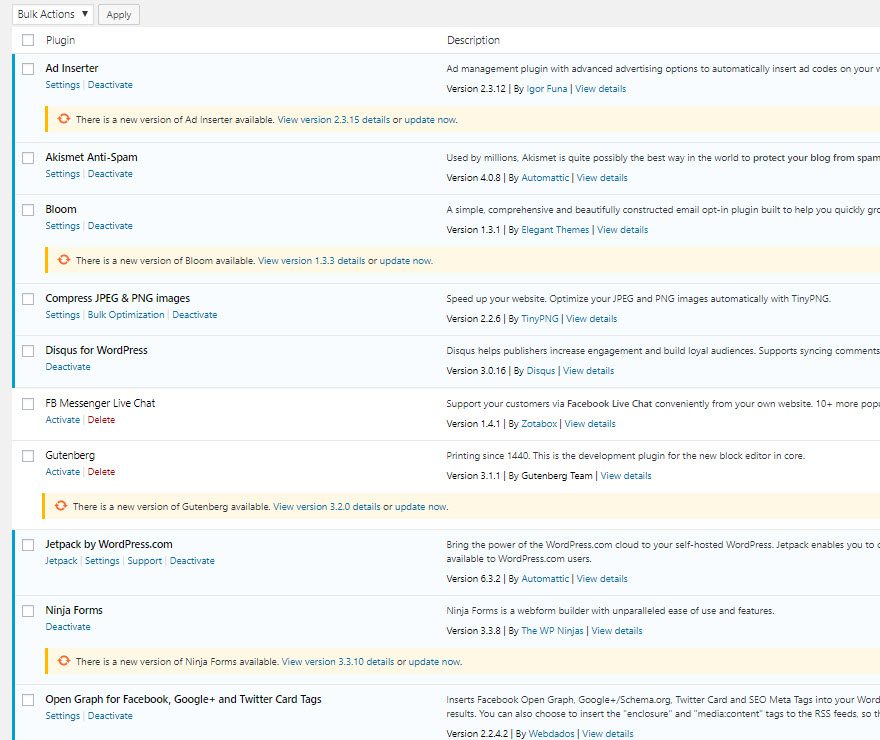Sort by the Plugin column header

[x=61, y=40]
